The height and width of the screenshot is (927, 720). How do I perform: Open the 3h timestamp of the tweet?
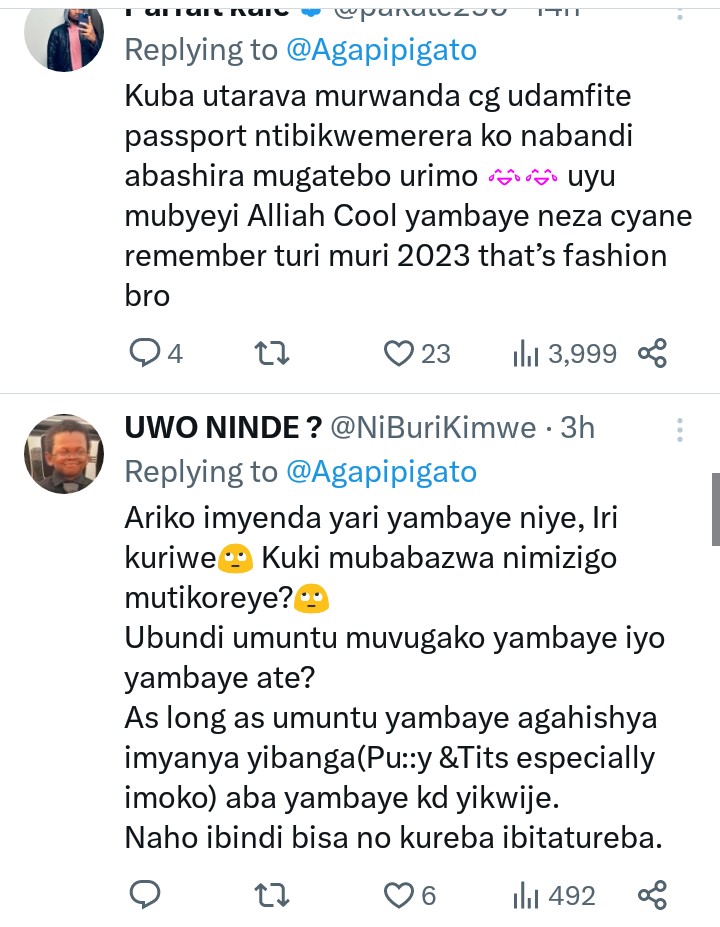pos(578,428)
